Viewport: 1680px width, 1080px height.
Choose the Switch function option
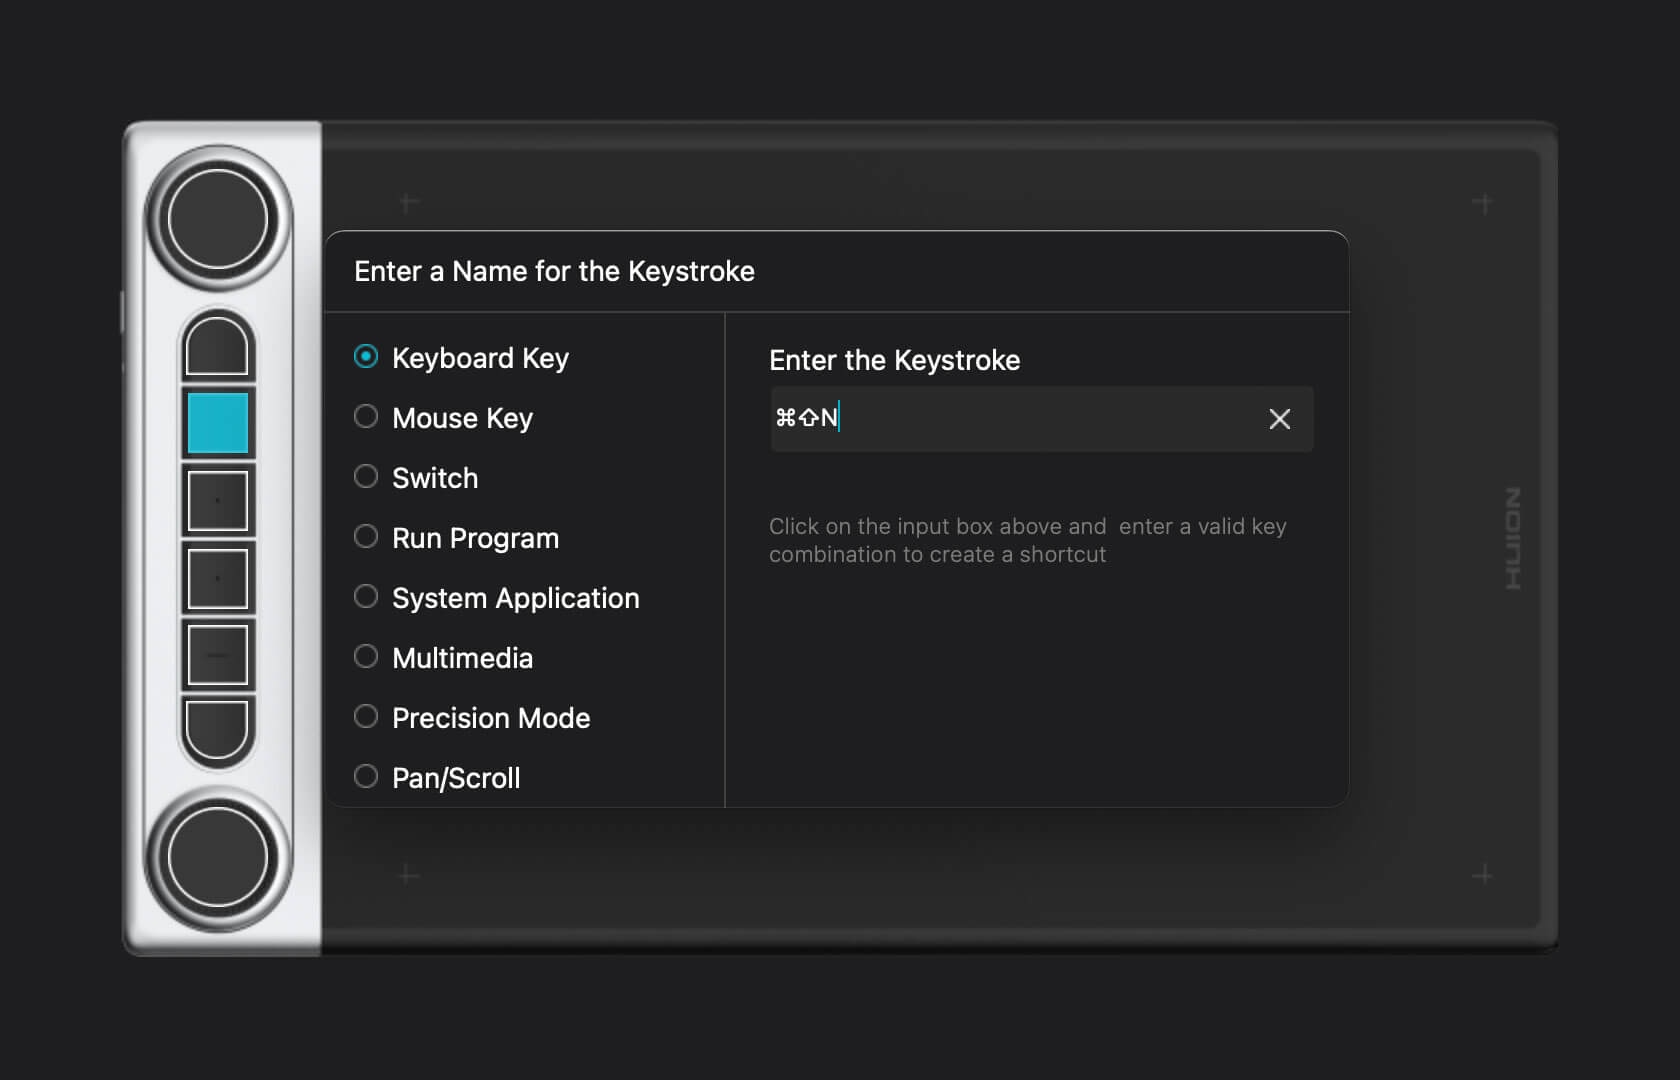(x=366, y=477)
